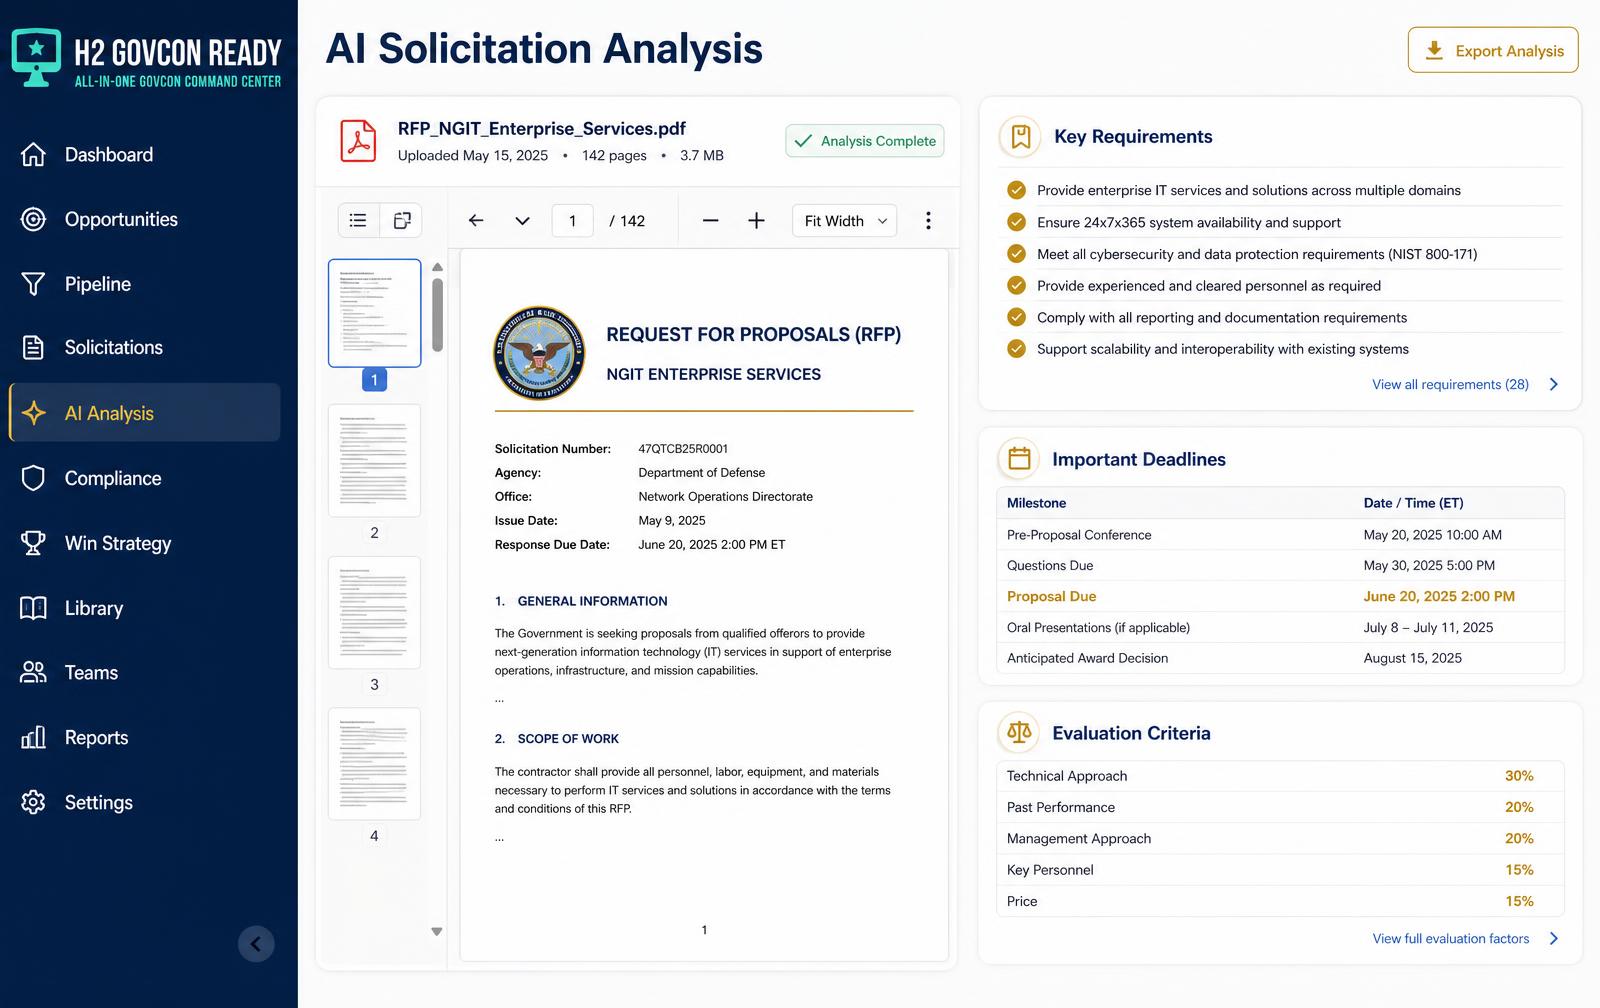Select the page 3 thumbnail
The height and width of the screenshot is (1008, 1600).
coord(374,612)
